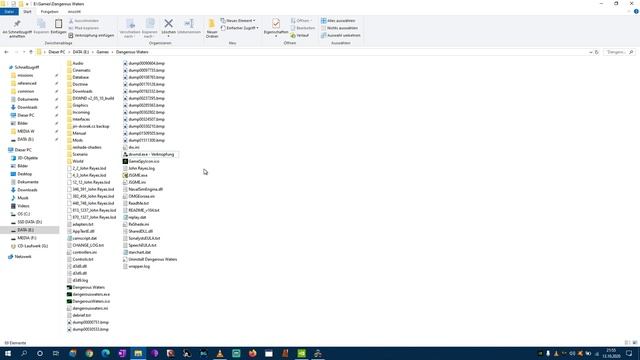
Task: Open the Einfacher Zugriff dropdown
Action: coord(240,28)
